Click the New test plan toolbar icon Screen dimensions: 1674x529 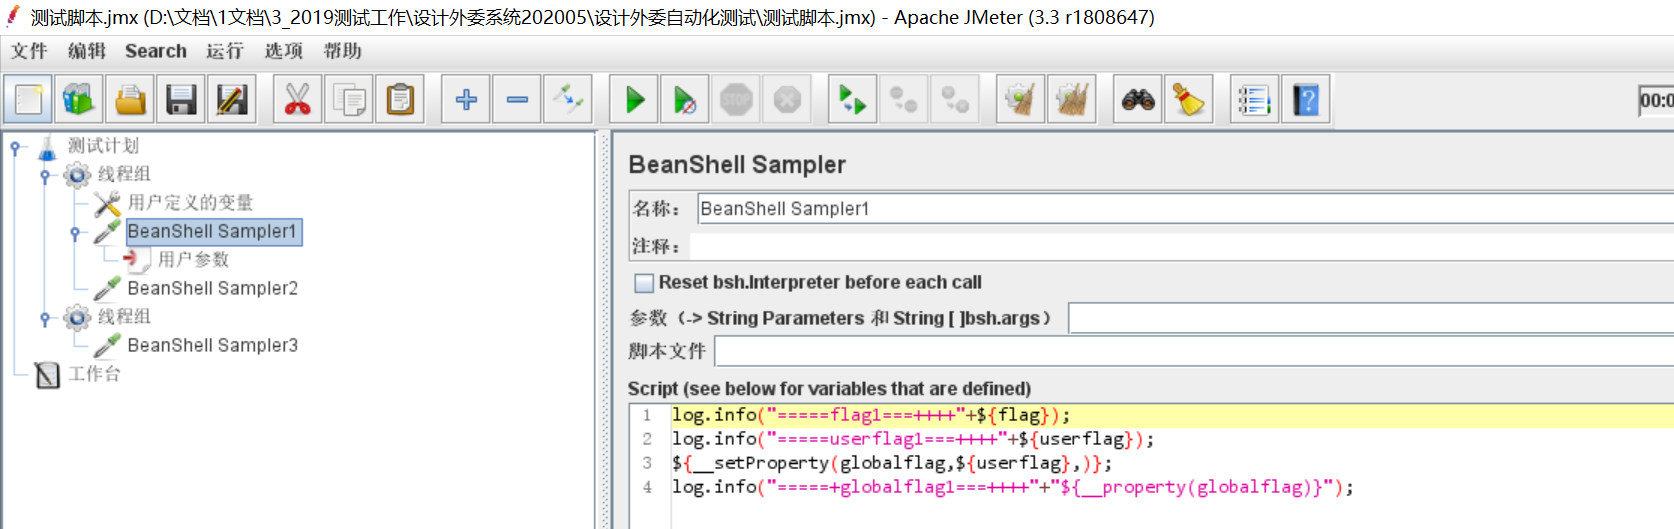point(28,99)
